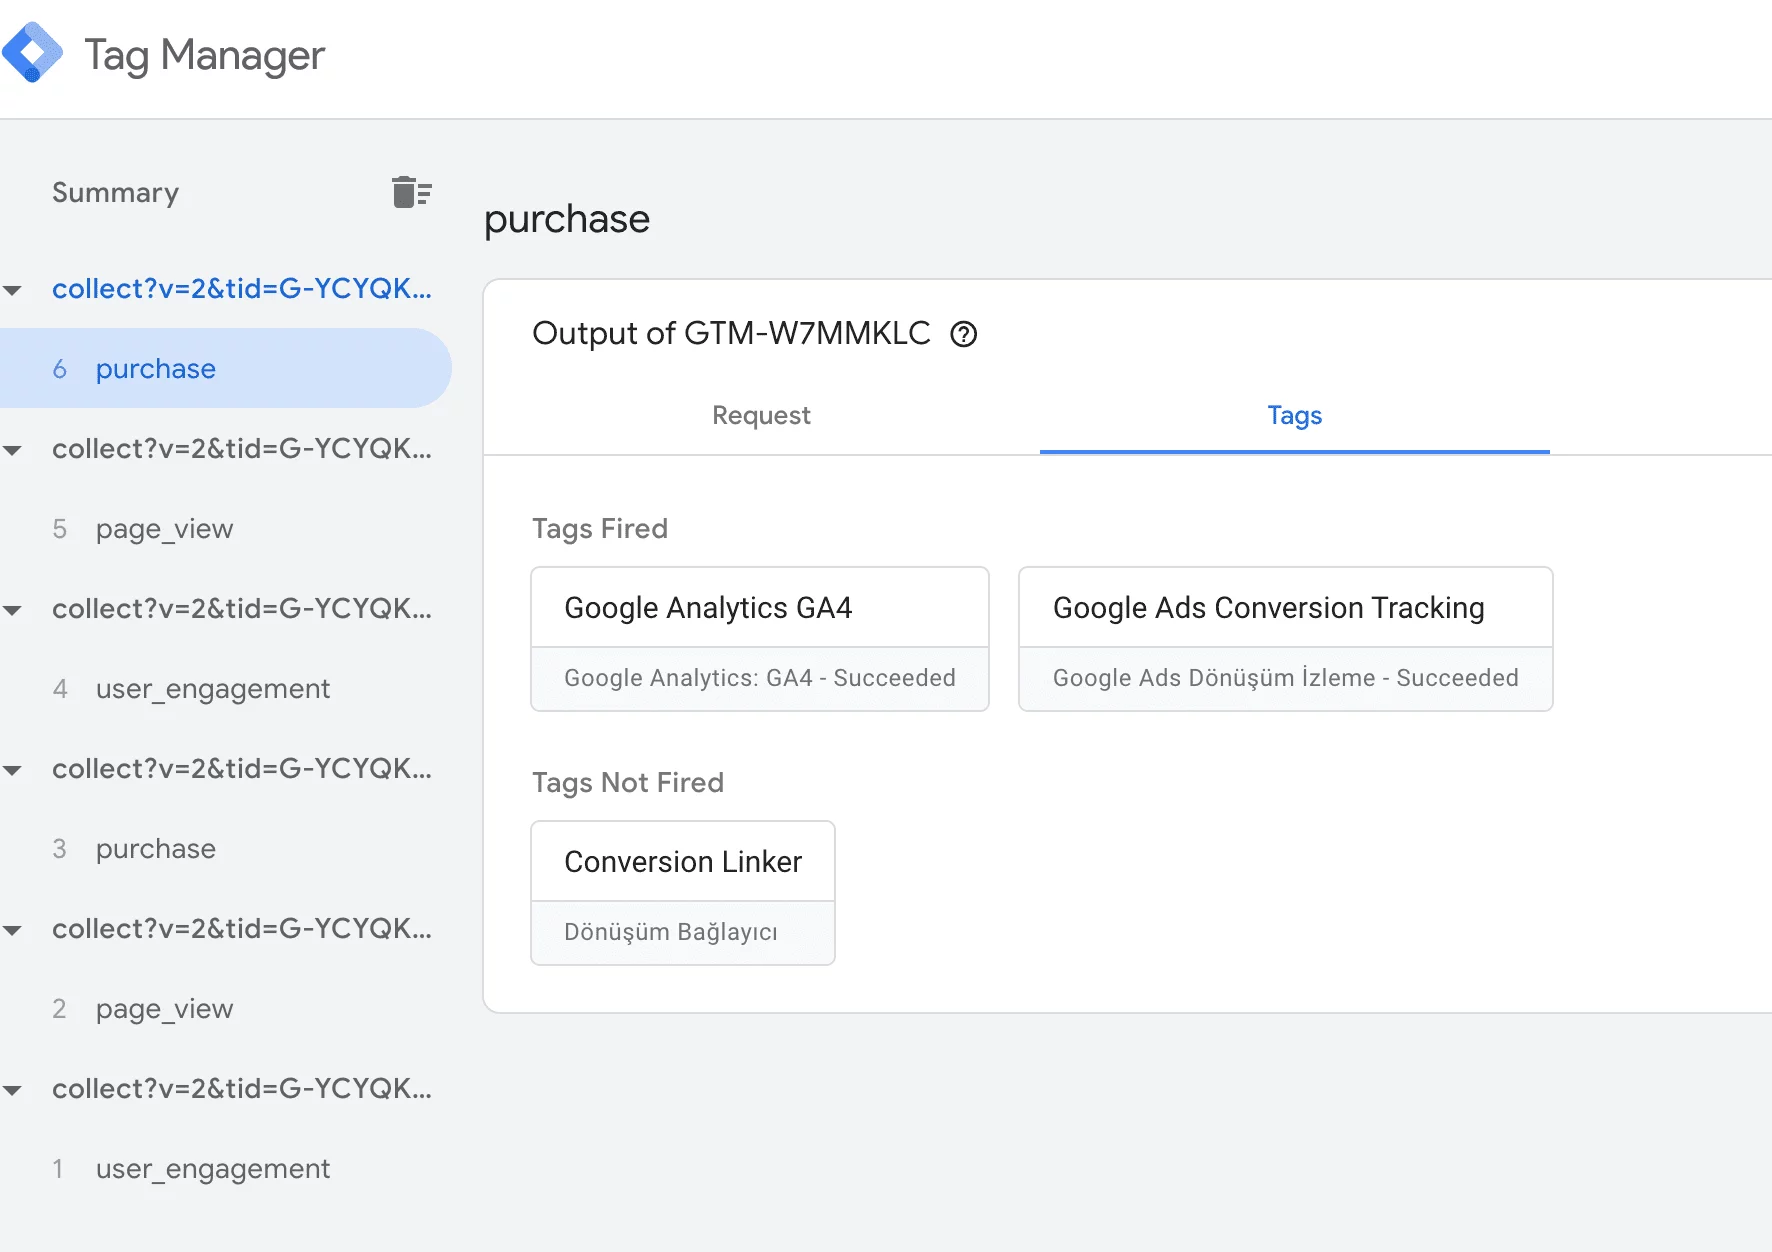
Task: Click the collect request text above 2 page_view
Action: click(242, 929)
